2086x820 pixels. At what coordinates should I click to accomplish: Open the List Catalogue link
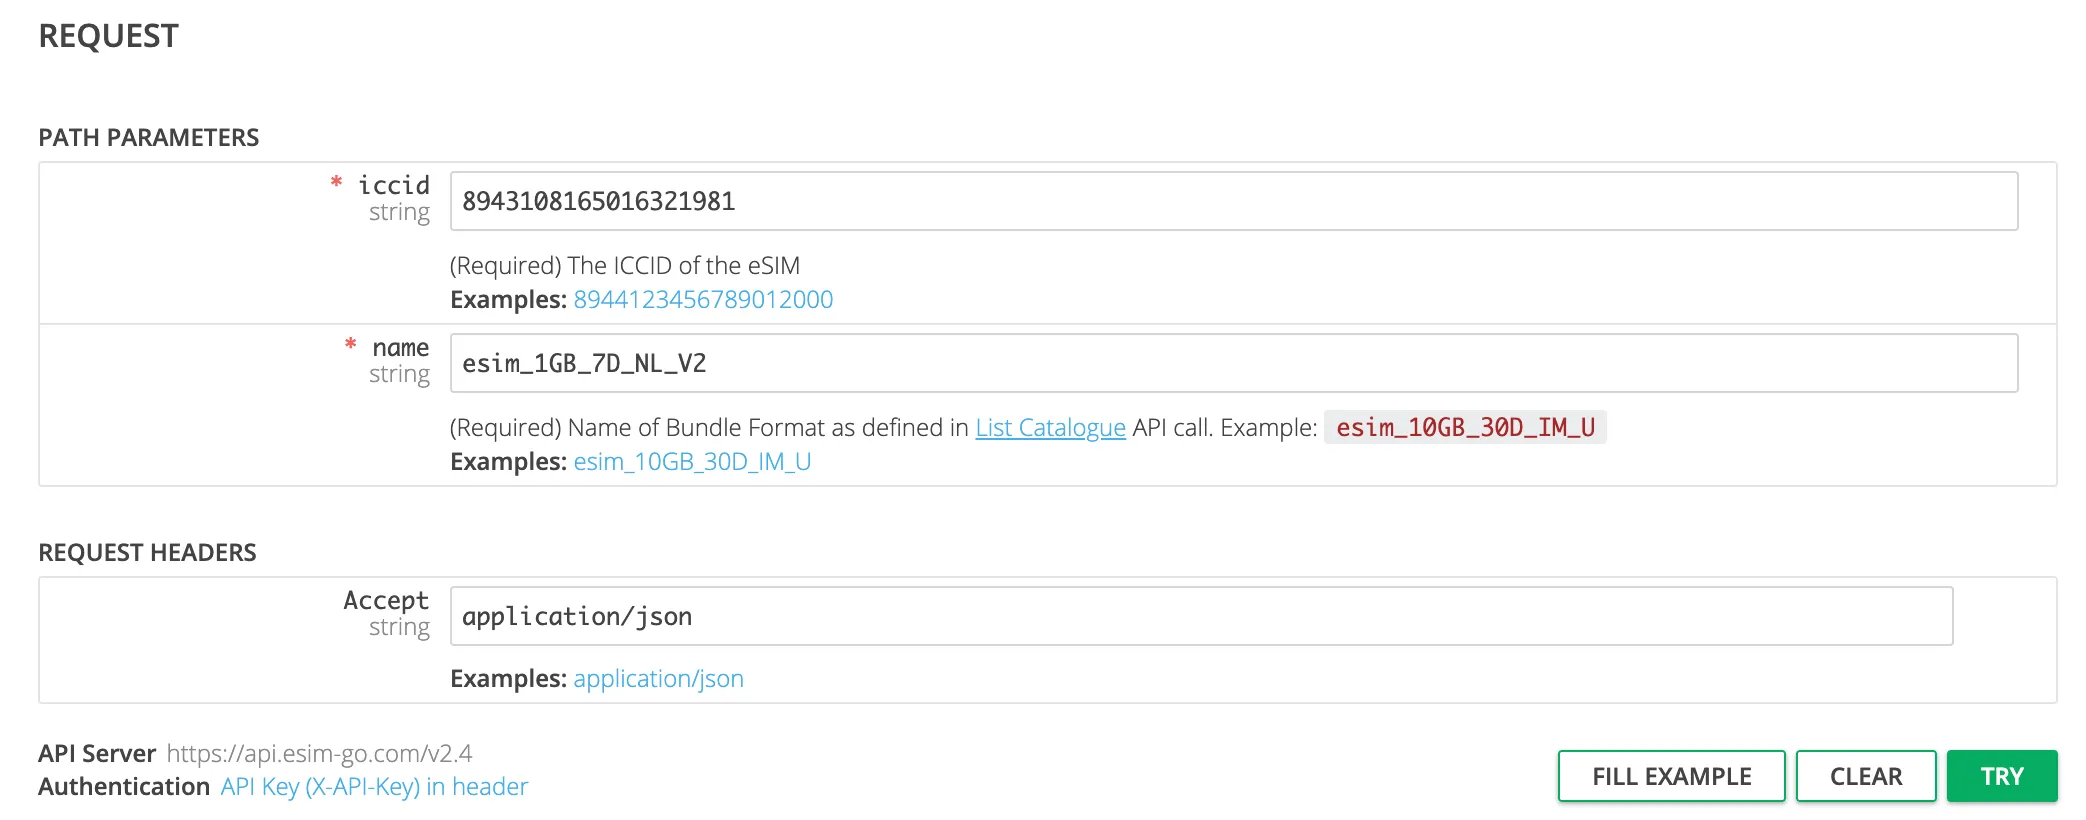point(1049,427)
